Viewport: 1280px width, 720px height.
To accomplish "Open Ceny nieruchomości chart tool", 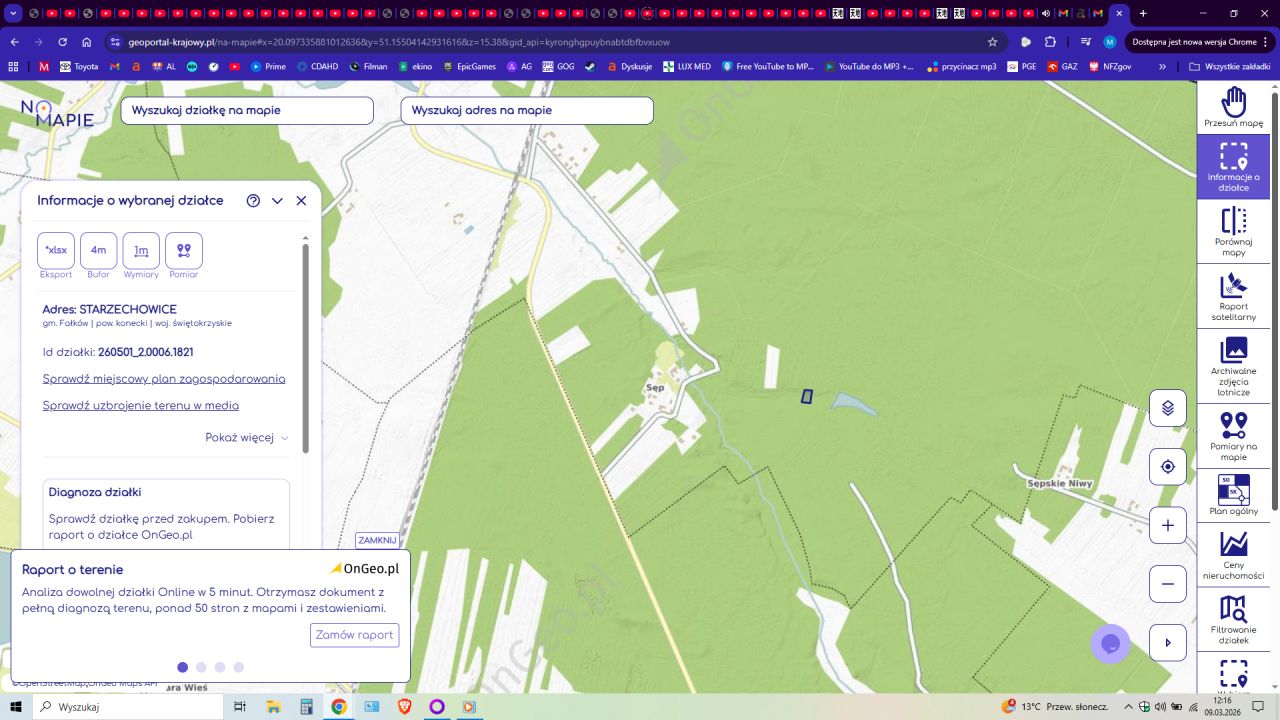I will click(x=1233, y=555).
